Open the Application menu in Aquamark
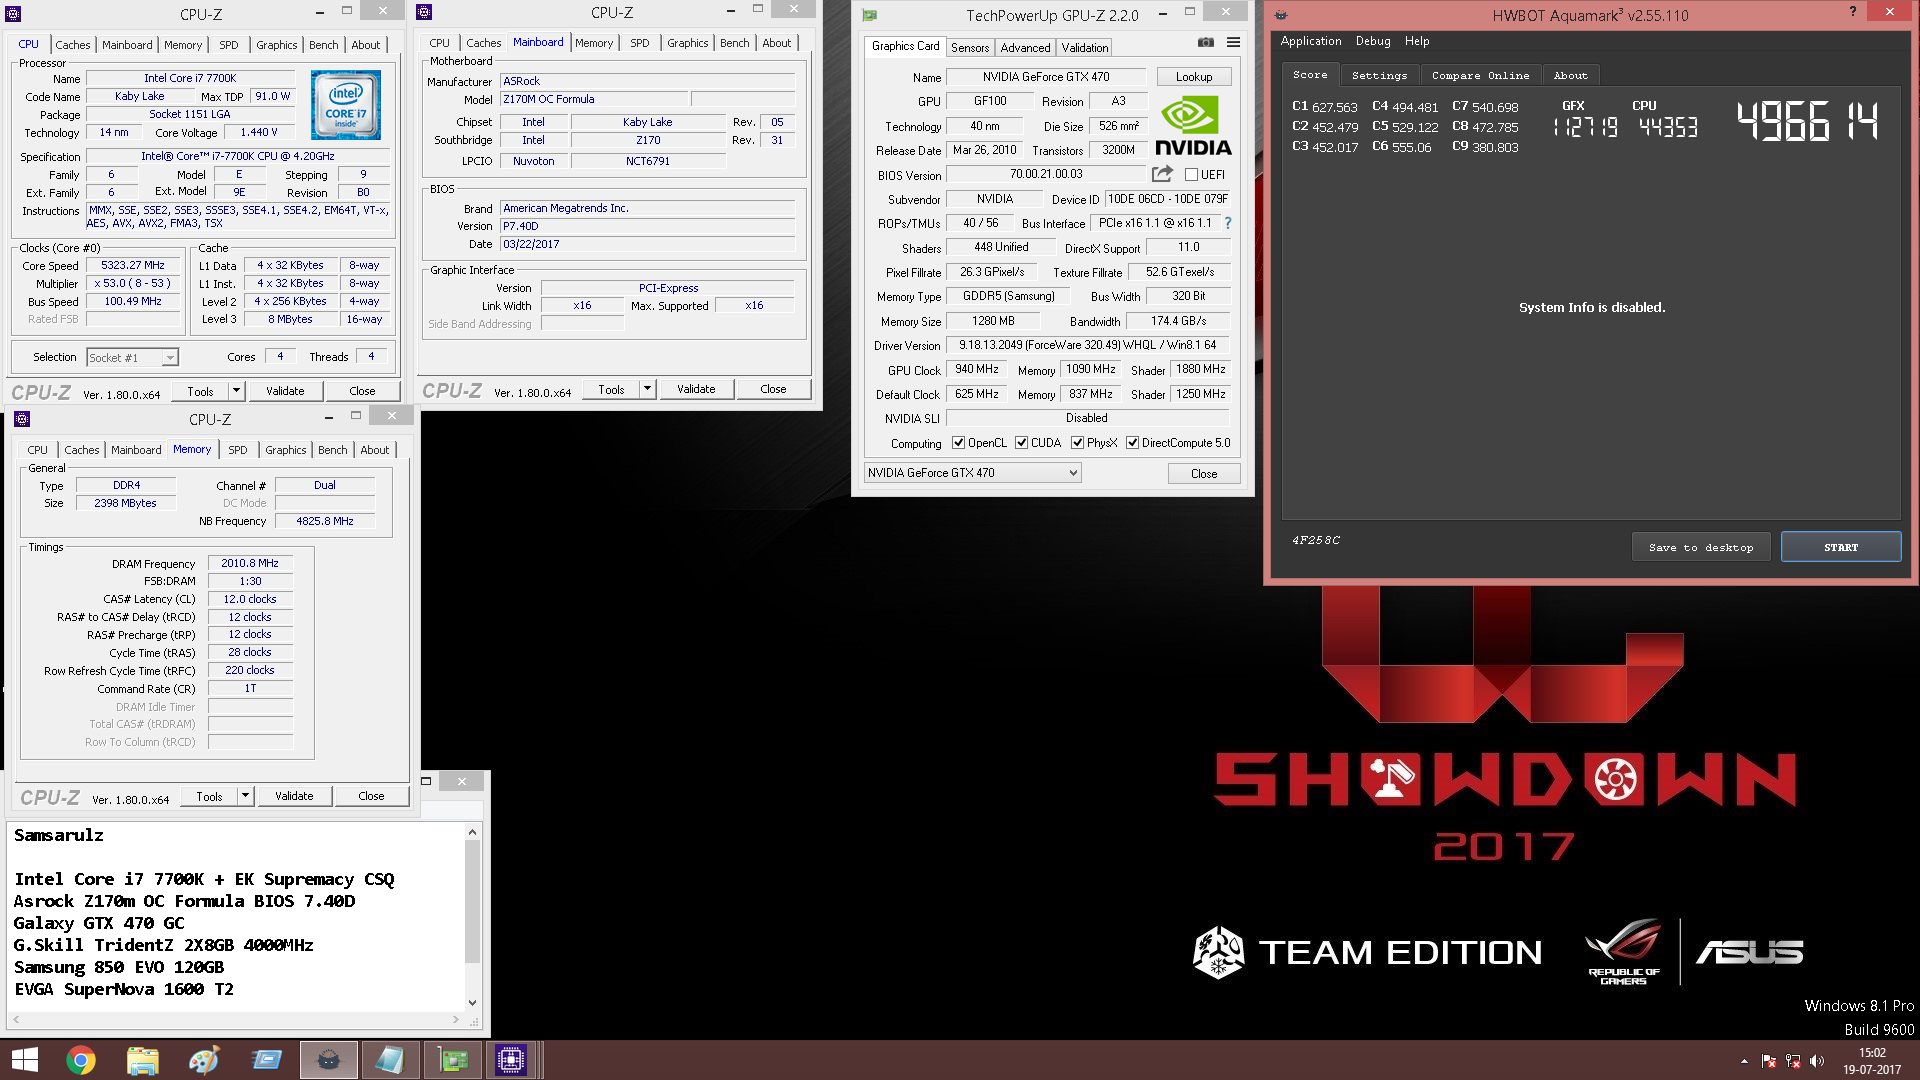 1311,41
